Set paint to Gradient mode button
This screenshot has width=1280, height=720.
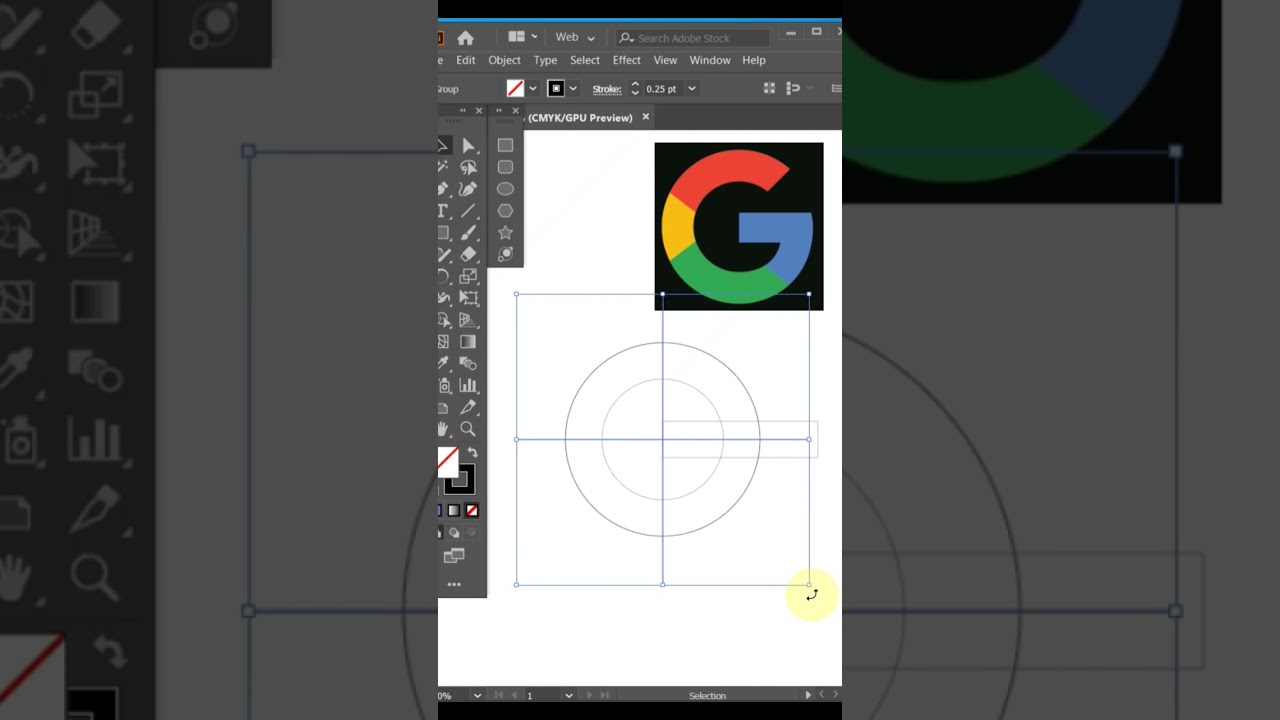click(x=454, y=511)
